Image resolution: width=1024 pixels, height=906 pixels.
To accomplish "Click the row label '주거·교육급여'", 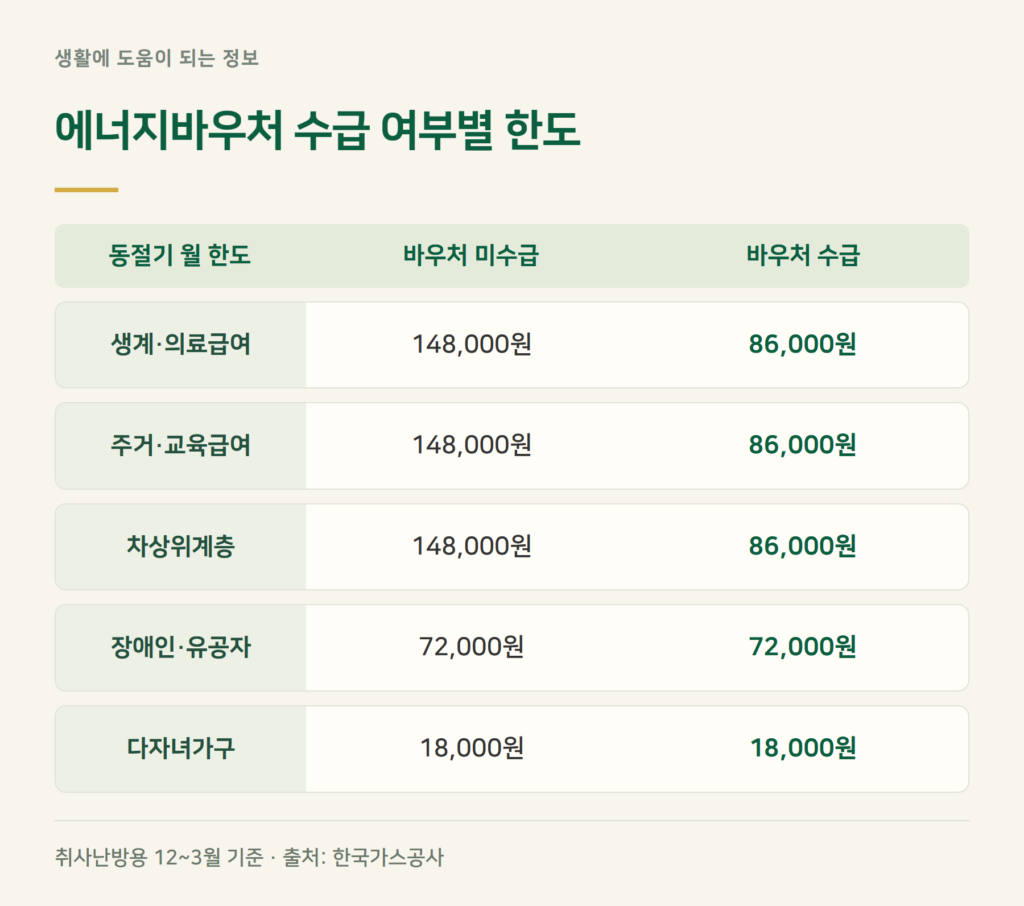I will point(180,445).
